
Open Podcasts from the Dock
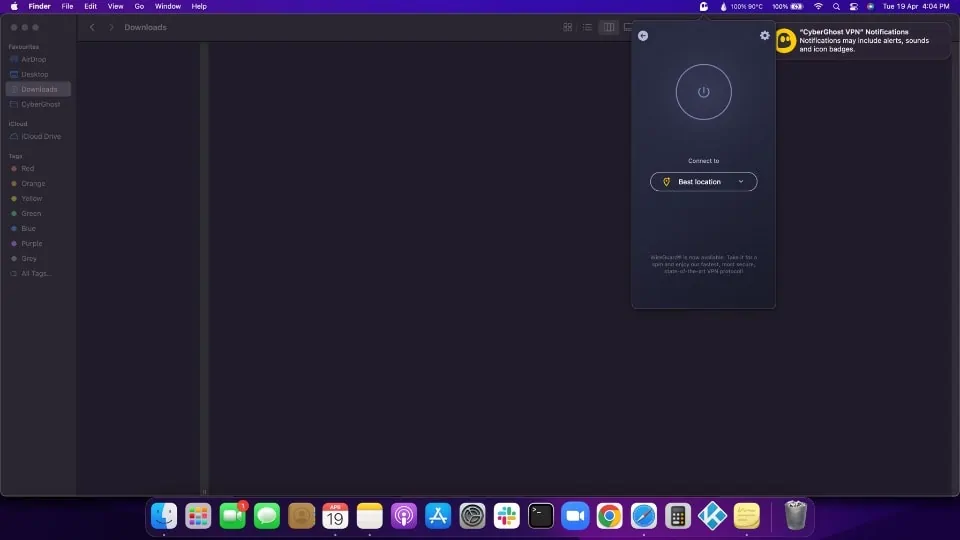tap(404, 516)
